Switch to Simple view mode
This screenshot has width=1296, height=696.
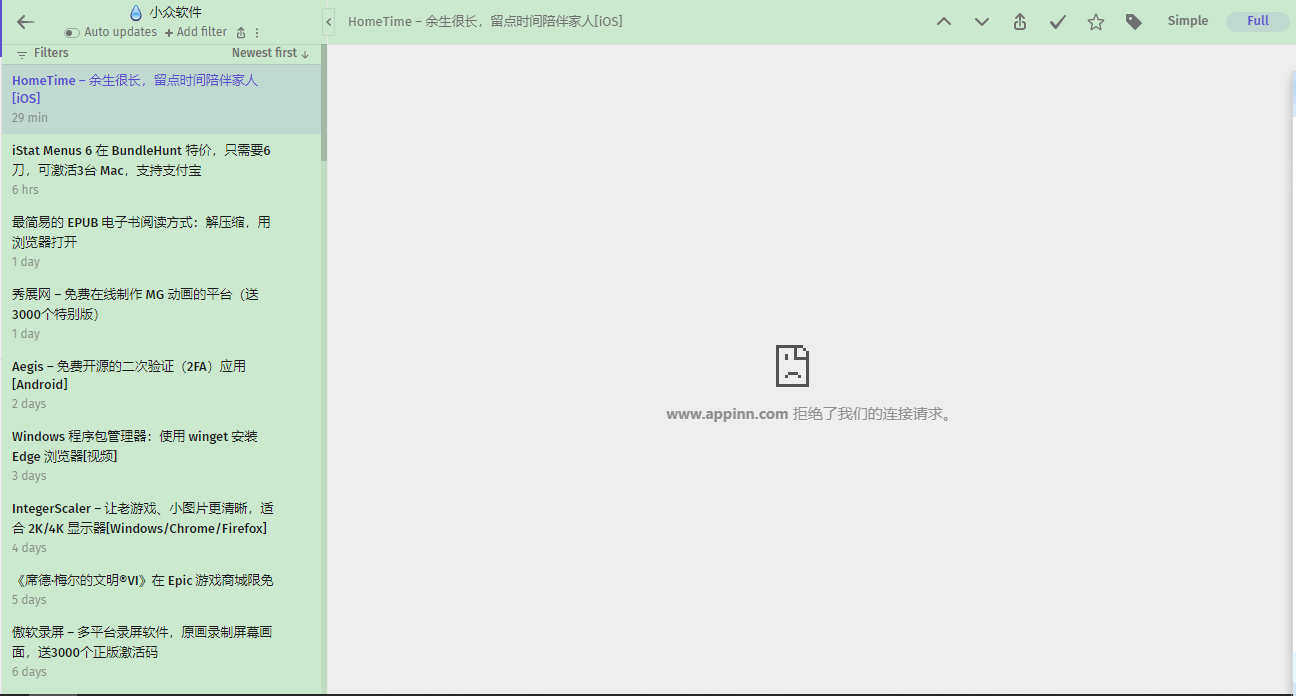point(1187,21)
